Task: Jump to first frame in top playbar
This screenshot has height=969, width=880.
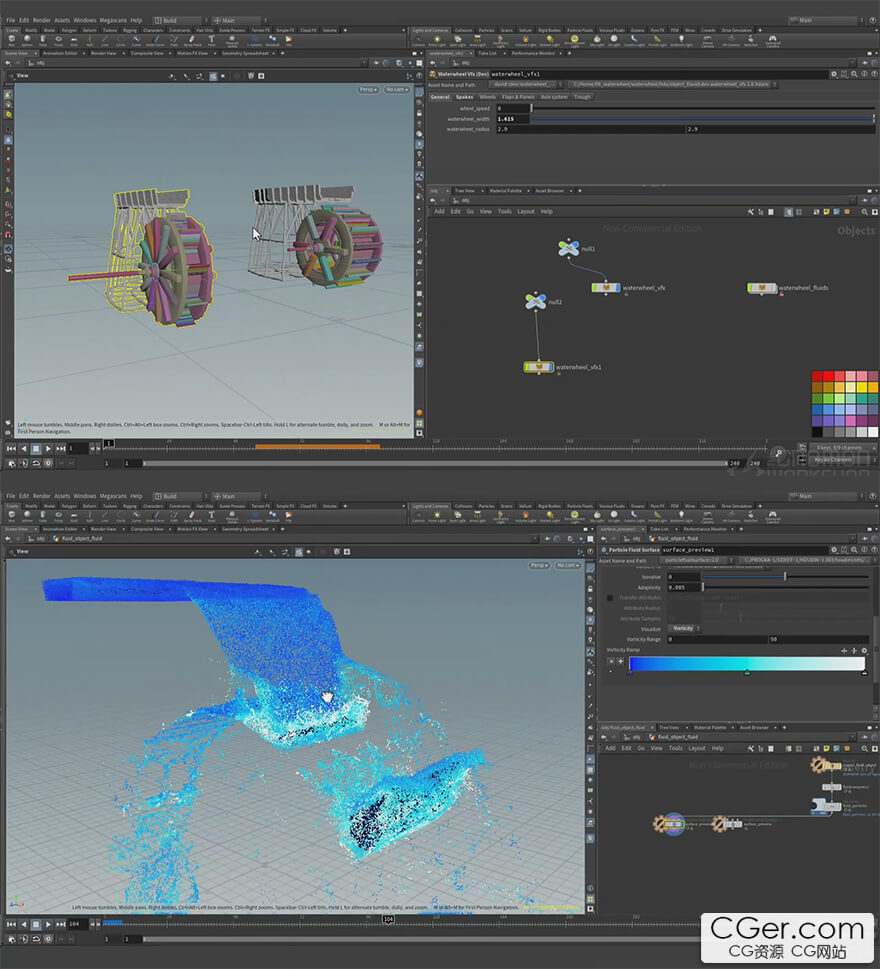Action: 11,449
